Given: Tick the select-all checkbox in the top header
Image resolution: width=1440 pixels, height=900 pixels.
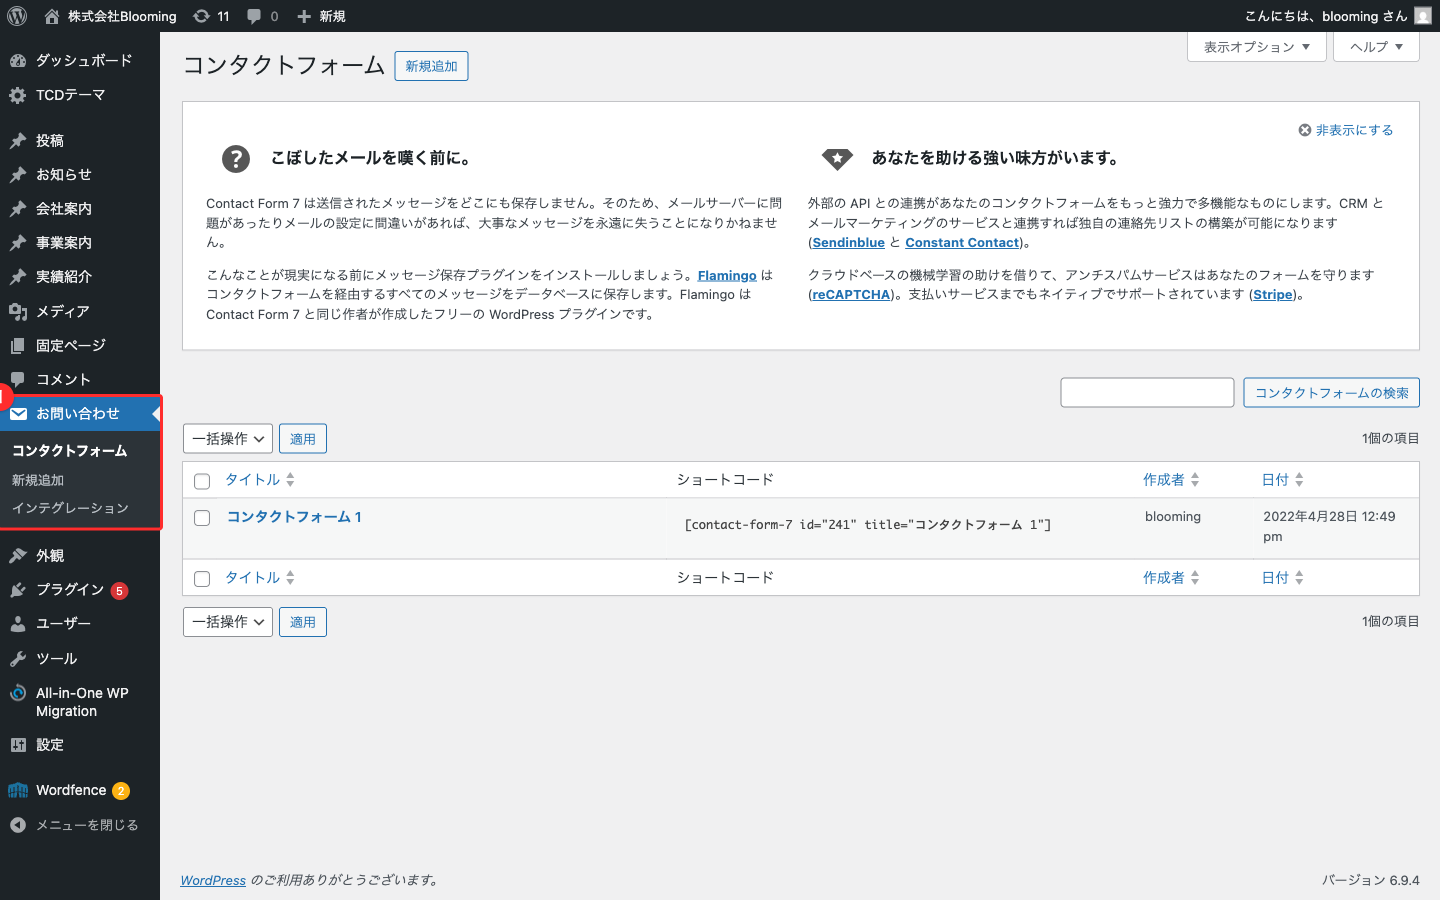Looking at the screenshot, I should (x=202, y=481).
